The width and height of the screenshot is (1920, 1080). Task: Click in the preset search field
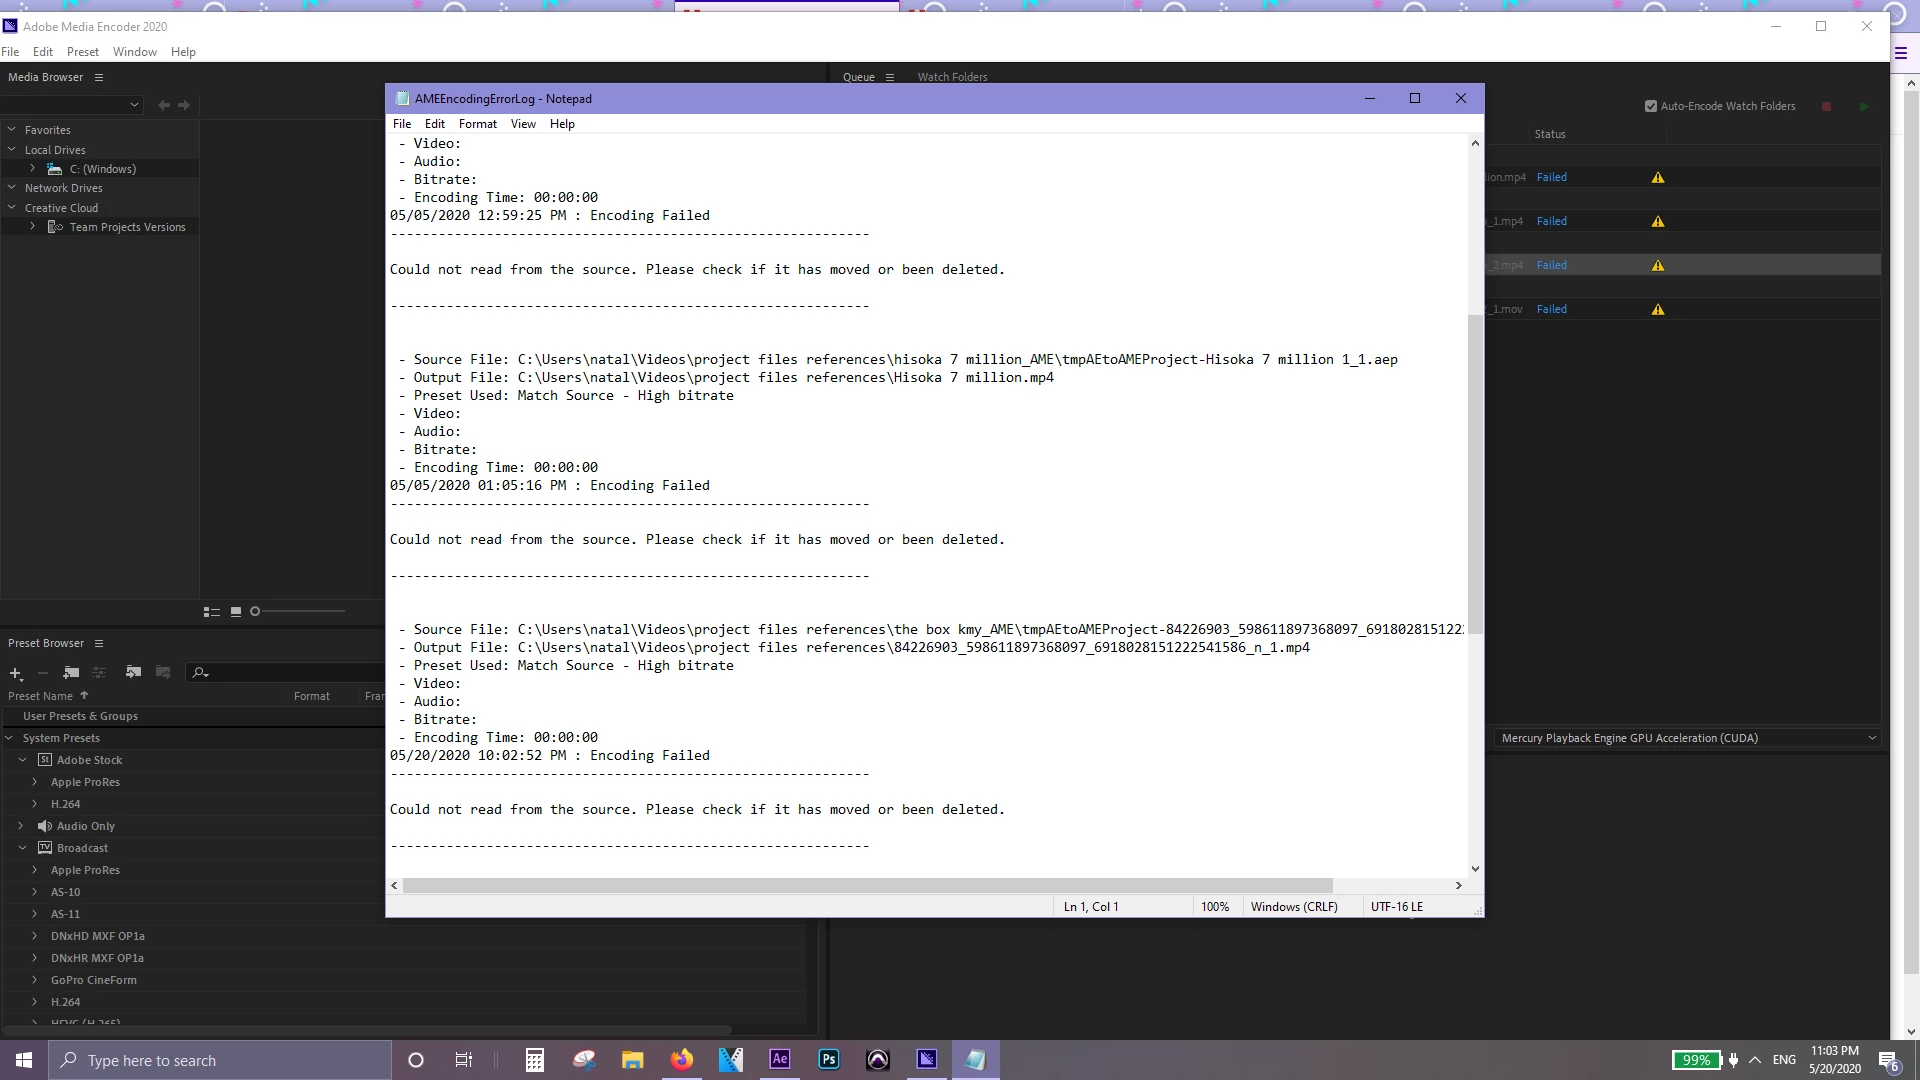click(x=290, y=673)
